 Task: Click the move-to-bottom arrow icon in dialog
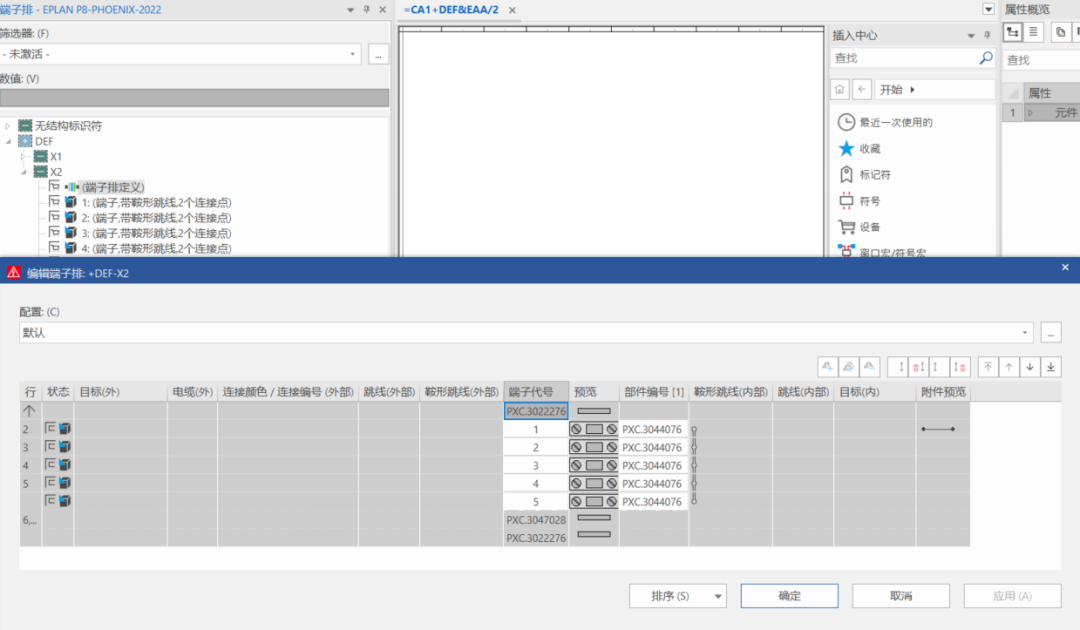pos(1051,367)
